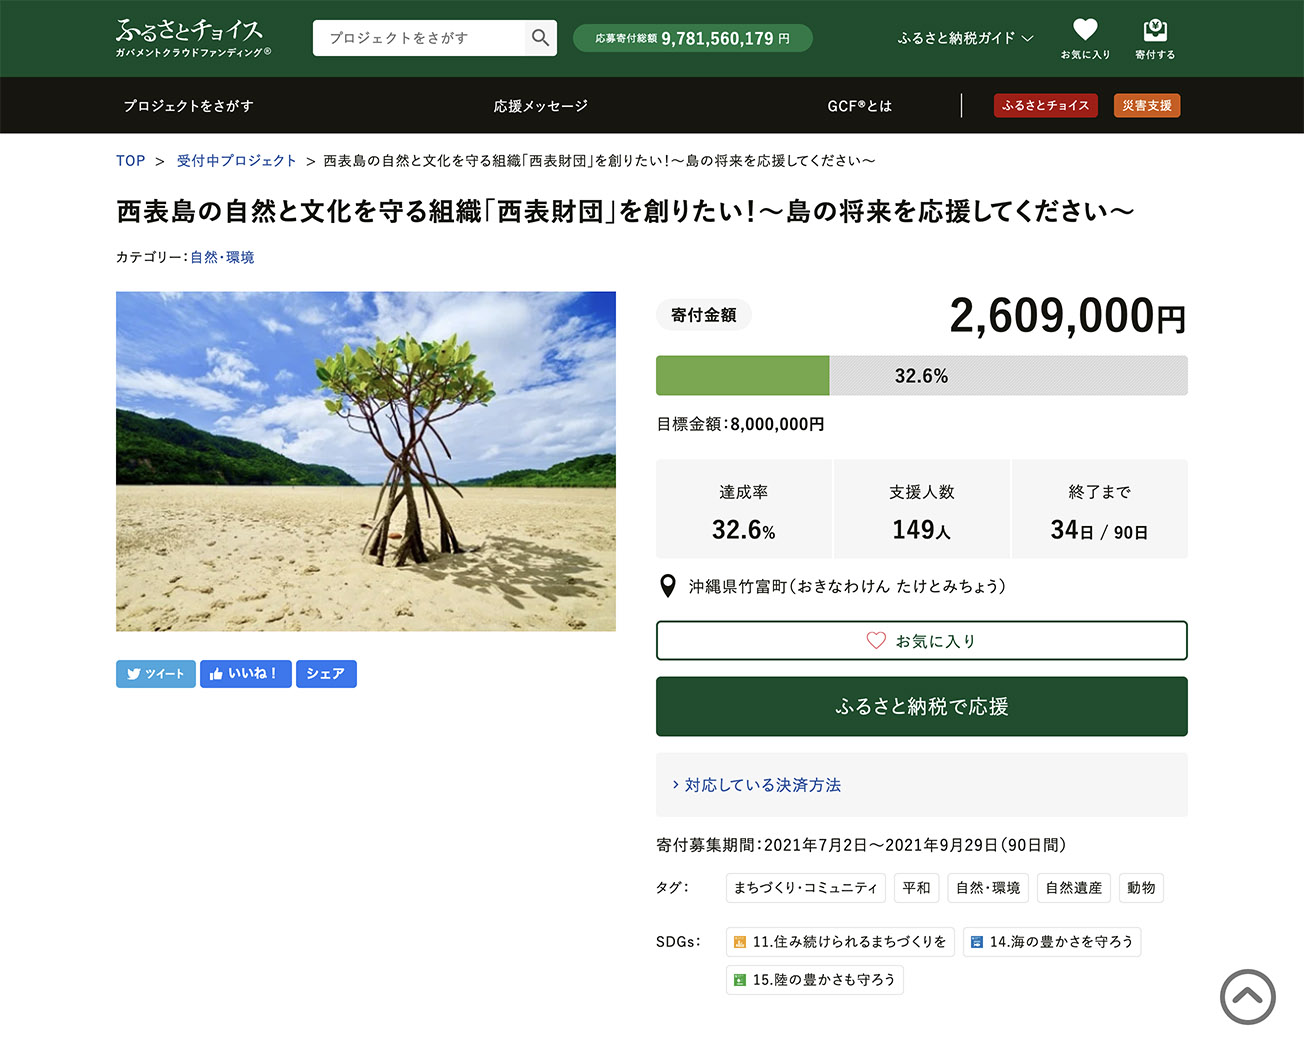The image size is (1304, 1061).
Task: Open プロジェクトをさがす navigation item
Action: [x=189, y=106]
